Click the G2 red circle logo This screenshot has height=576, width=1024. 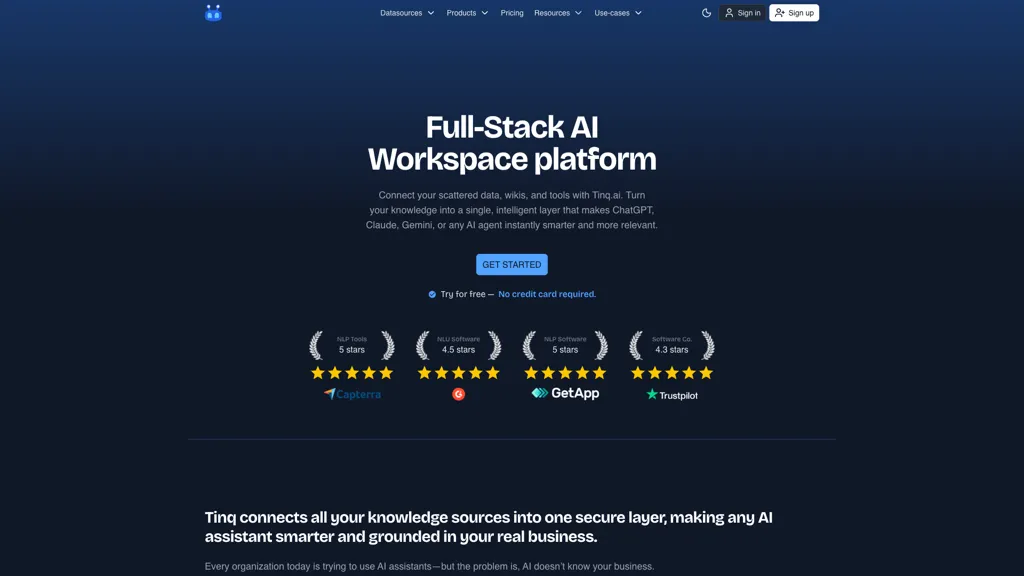click(458, 394)
